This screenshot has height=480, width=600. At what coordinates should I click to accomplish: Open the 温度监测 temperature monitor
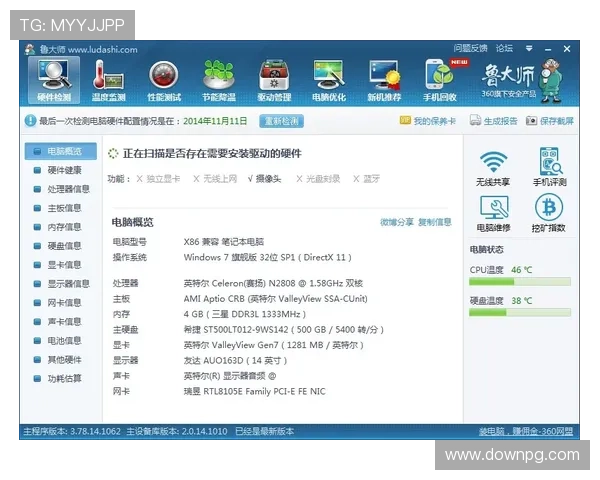[109, 80]
